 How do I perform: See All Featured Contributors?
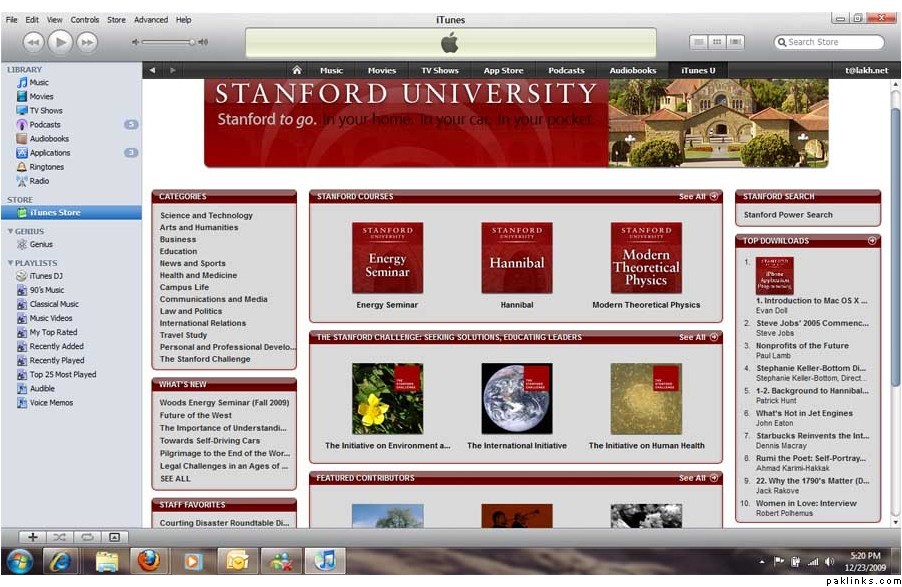[698, 478]
